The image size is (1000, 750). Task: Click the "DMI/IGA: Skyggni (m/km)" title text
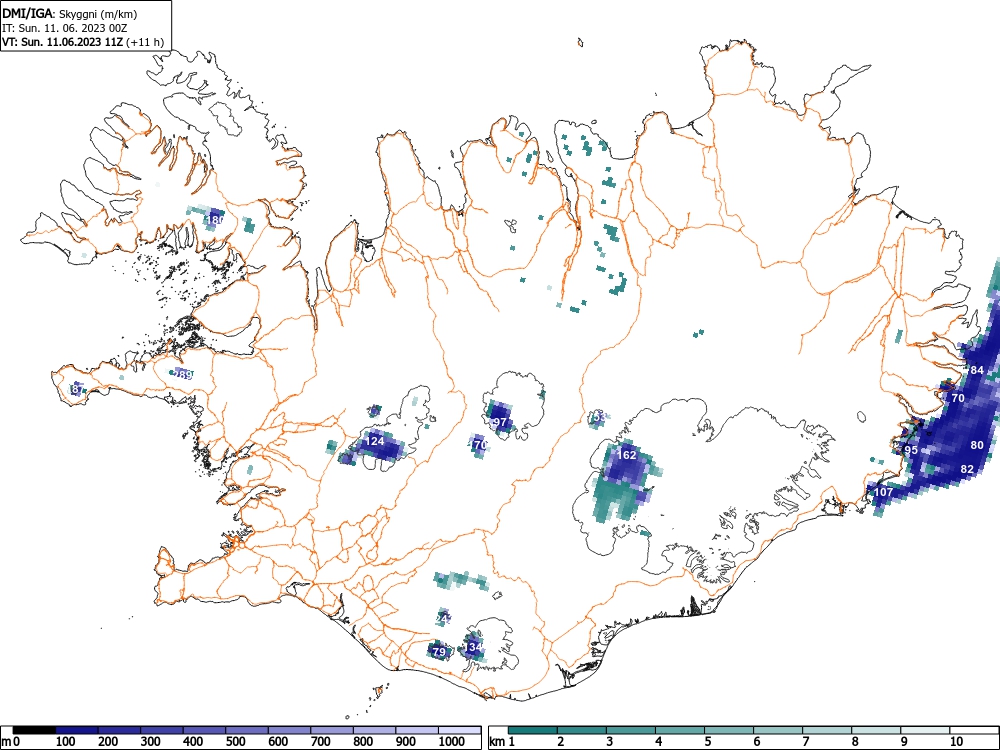point(70,13)
